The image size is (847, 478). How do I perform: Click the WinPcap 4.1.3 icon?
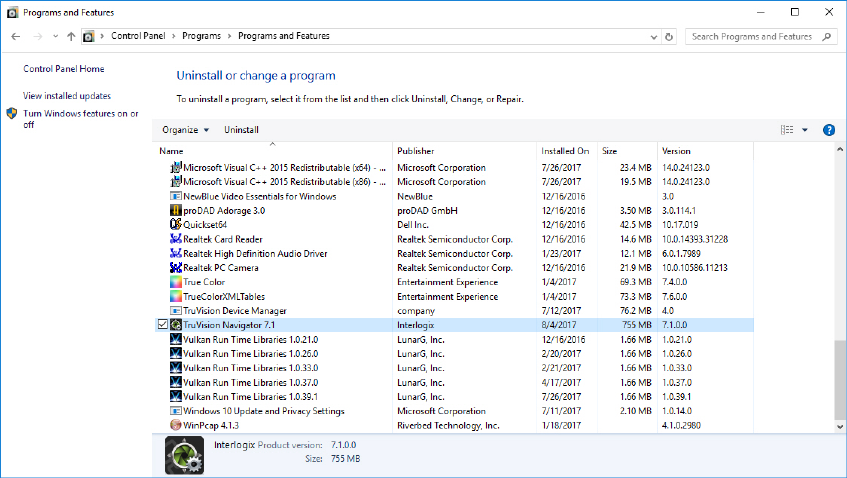tap(176, 425)
